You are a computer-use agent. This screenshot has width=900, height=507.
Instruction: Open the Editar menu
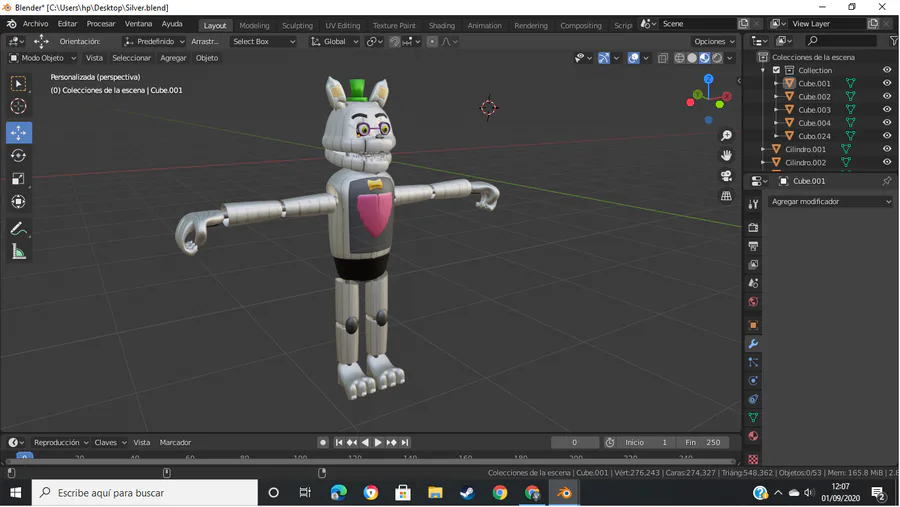coord(67,24)
